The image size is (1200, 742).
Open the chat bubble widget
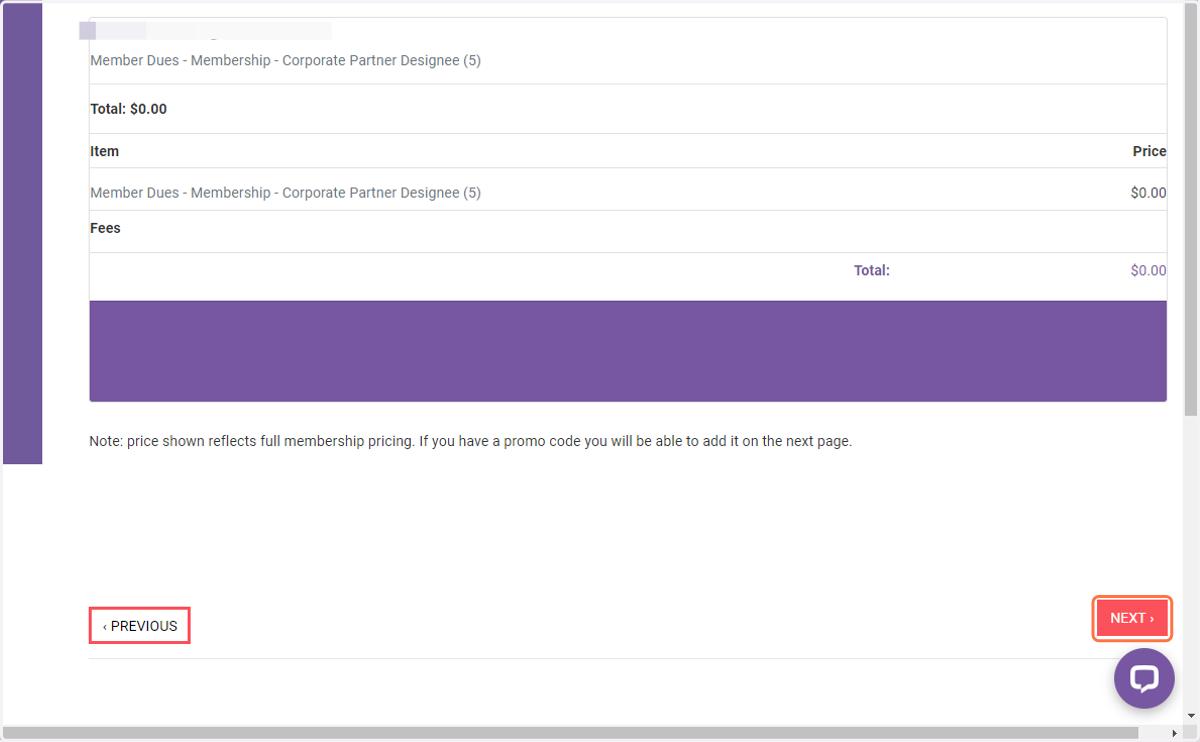tap(1144, 679)
